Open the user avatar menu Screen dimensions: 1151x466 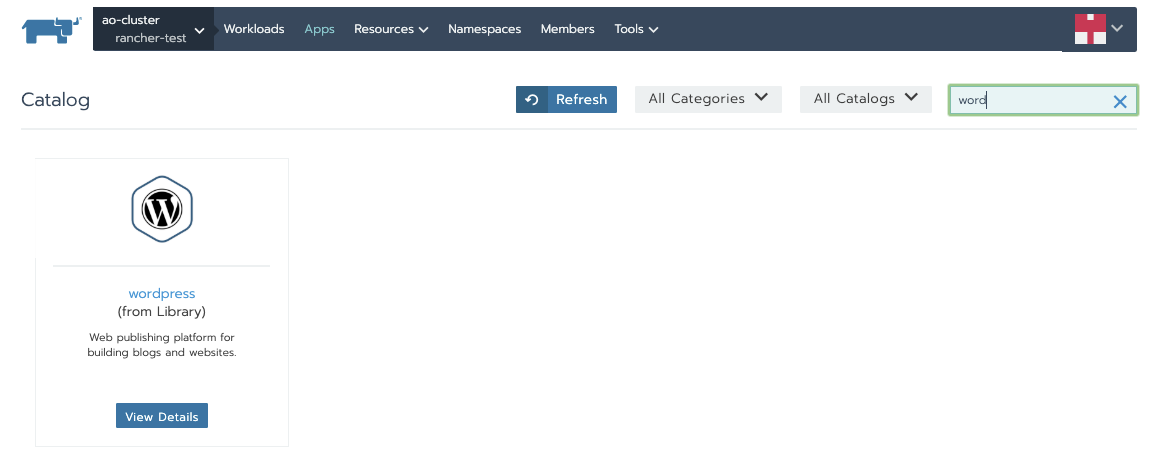pos(1090,29)
